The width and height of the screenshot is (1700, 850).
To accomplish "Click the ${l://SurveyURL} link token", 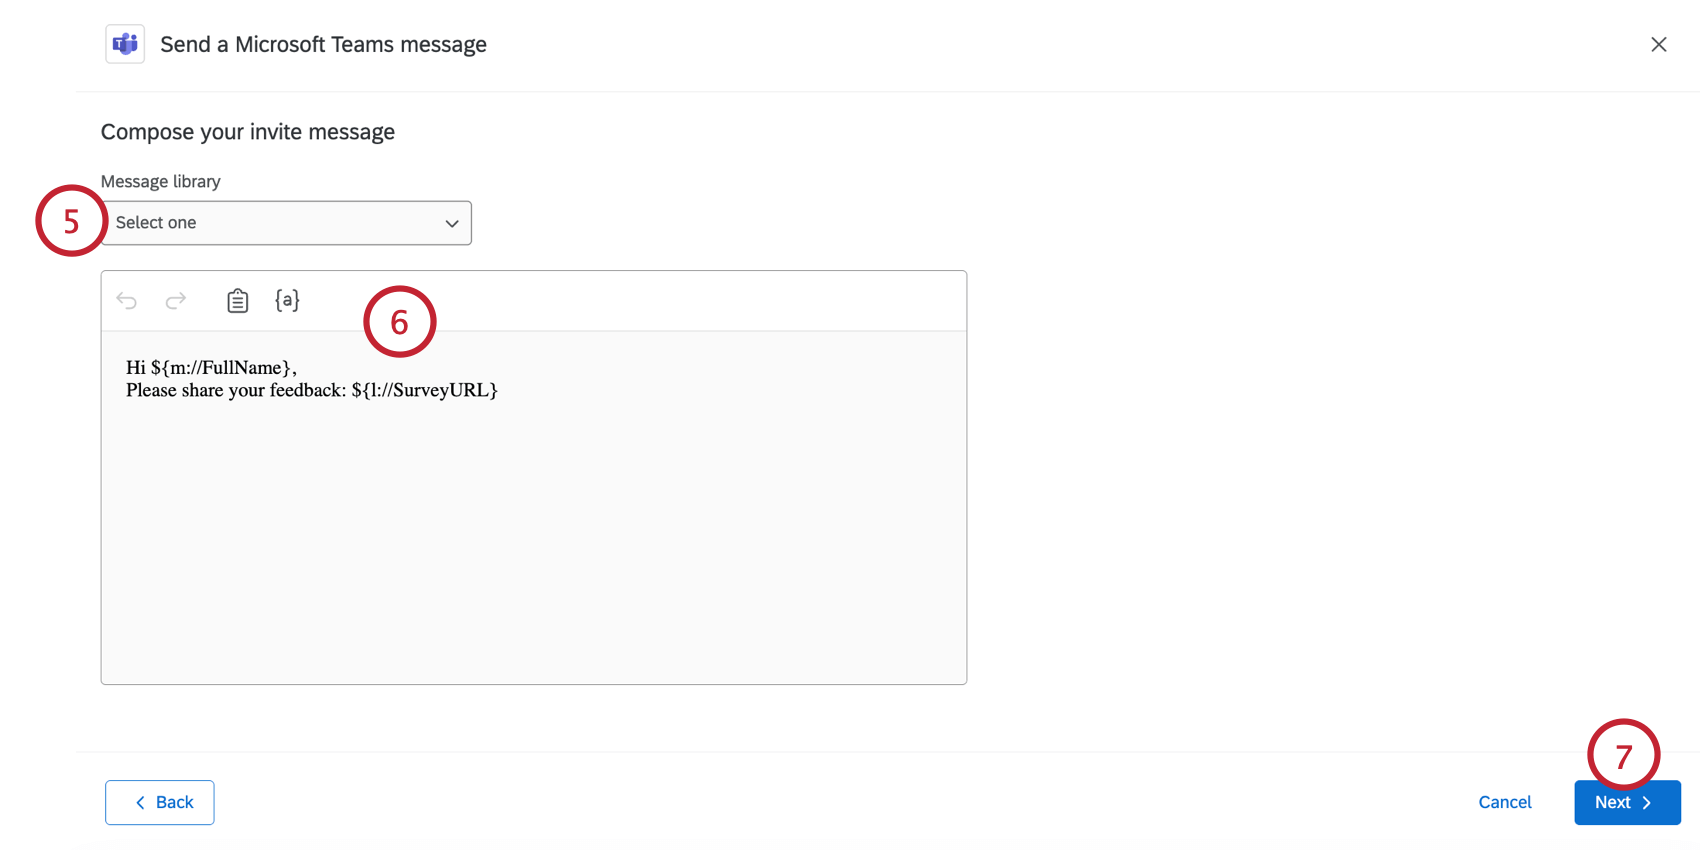I will 427,390.
